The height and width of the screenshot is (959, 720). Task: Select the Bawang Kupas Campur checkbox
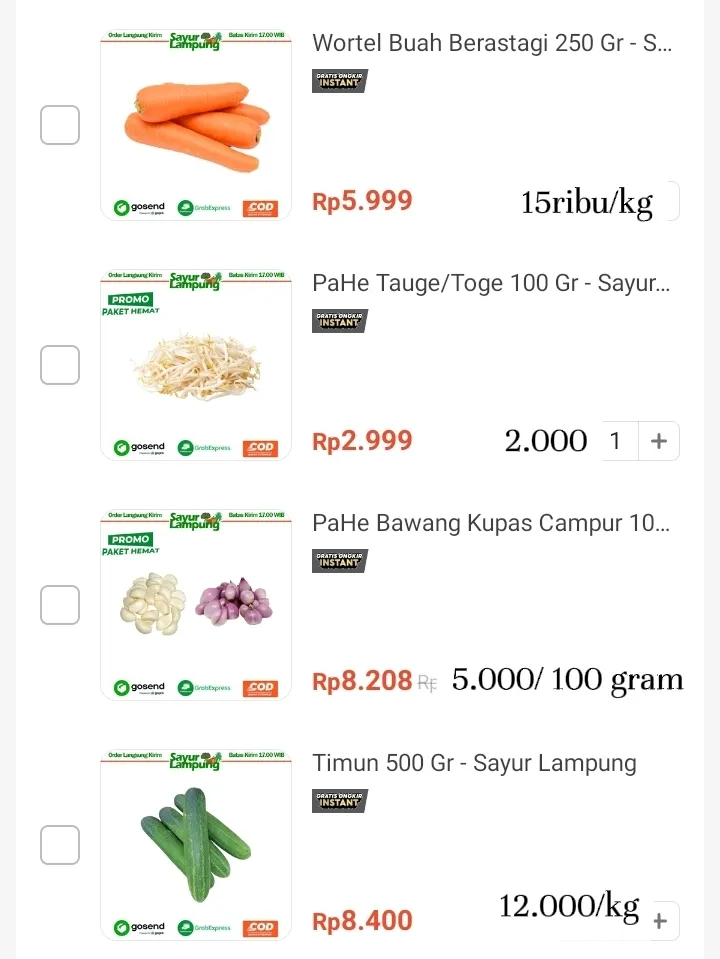[60, 605]
